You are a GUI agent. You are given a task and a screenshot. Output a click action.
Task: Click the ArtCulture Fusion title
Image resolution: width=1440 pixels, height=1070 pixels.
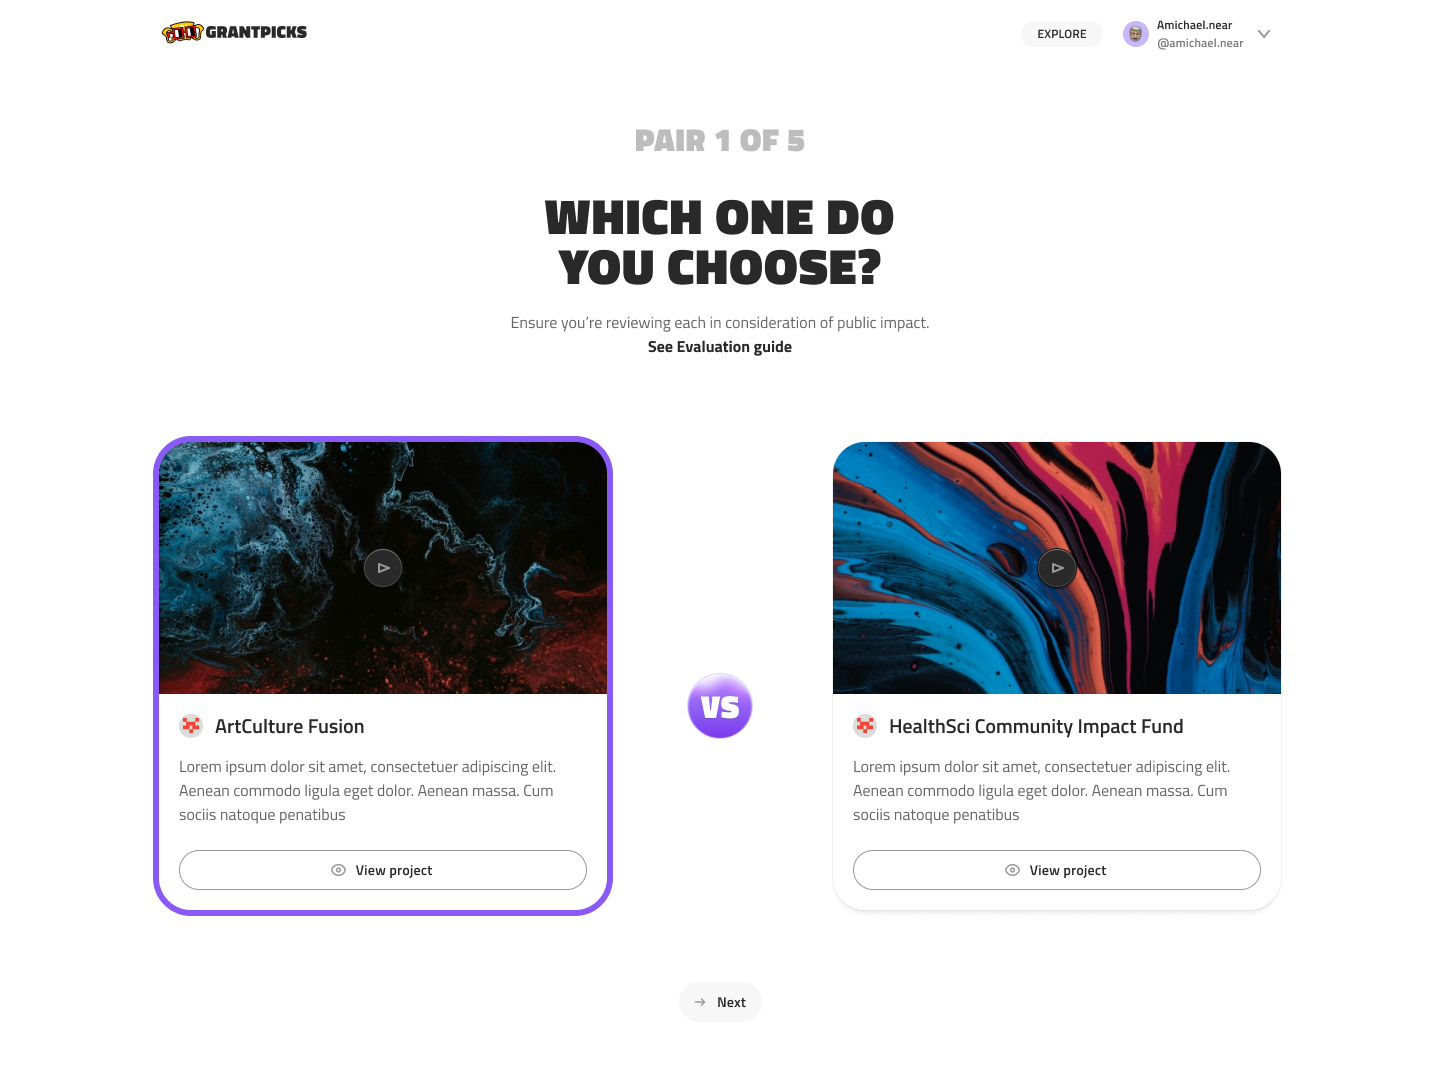point(290,727)
